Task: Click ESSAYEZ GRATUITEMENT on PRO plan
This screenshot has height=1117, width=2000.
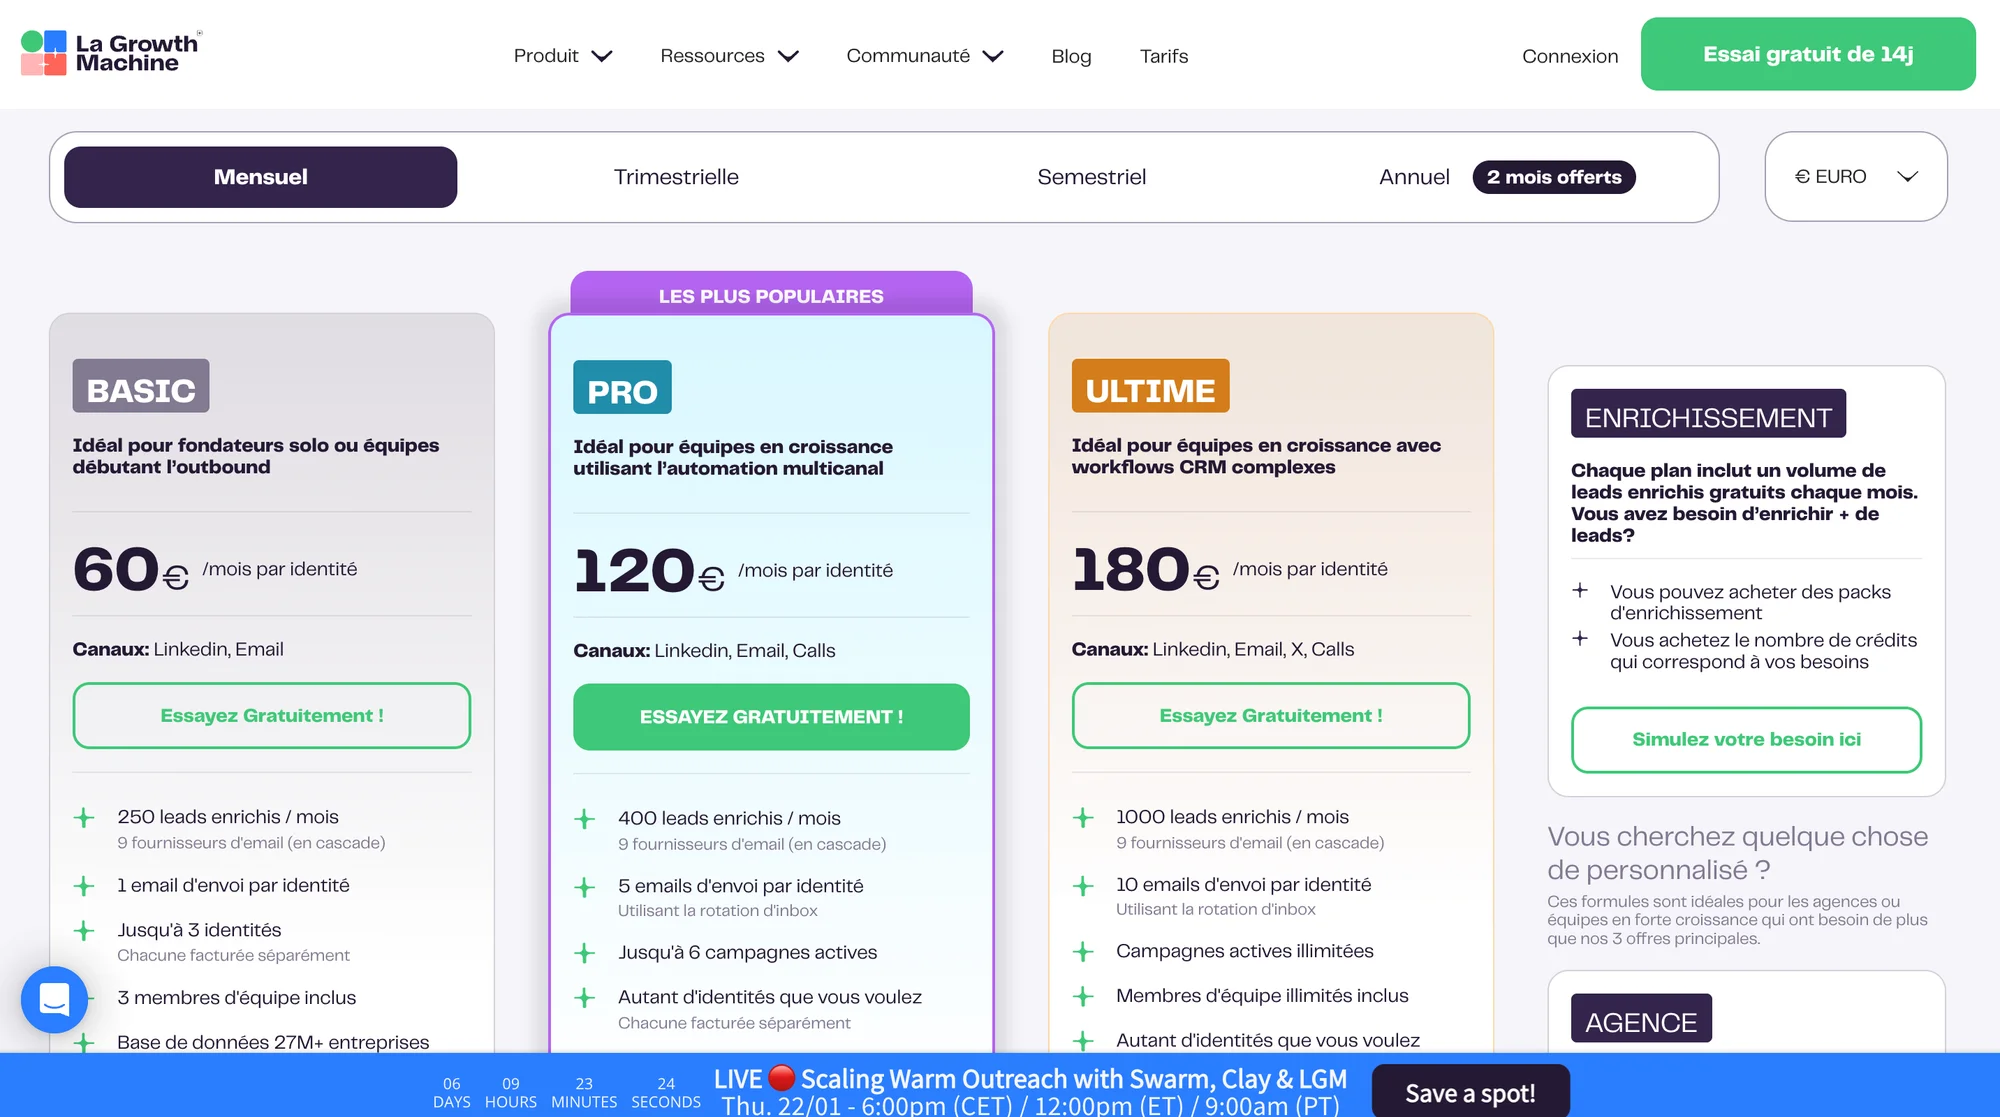Action: click(x=771, y=717)
